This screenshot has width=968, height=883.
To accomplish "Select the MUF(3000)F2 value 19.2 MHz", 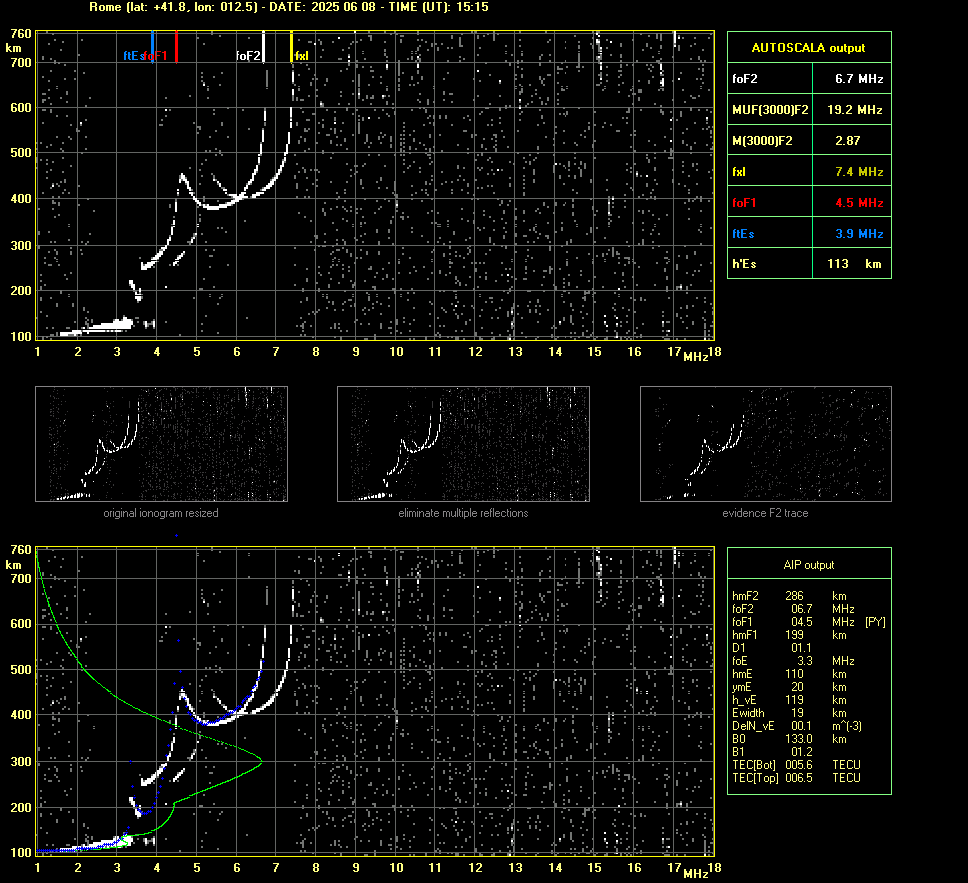I will pyautogui.click(x=854, y=109).
